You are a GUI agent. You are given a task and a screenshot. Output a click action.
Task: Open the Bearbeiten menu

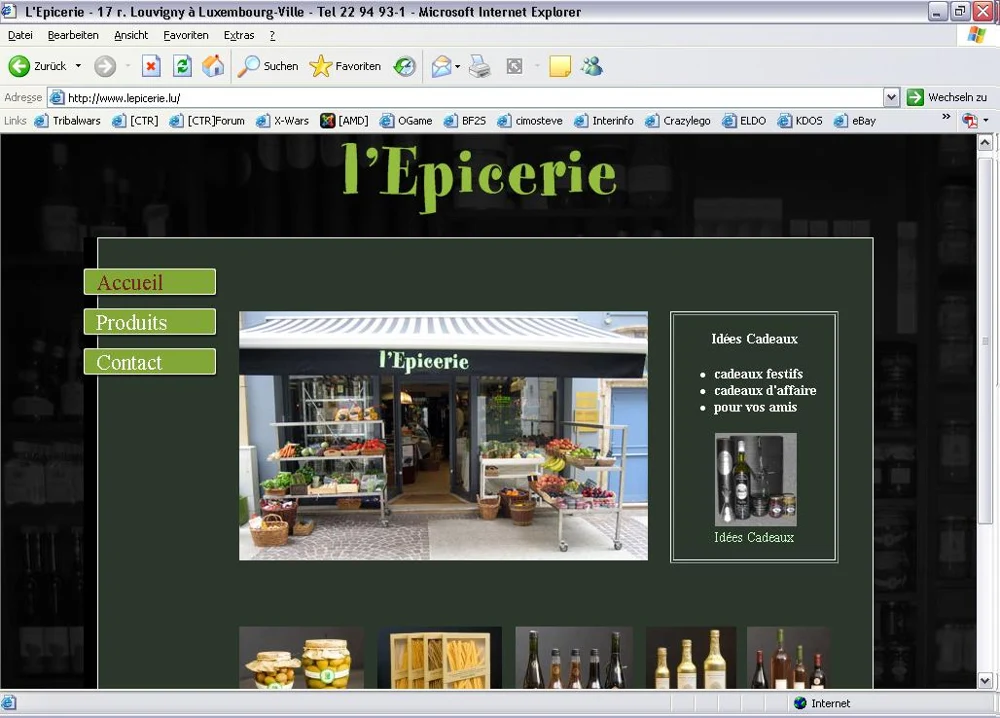click(x=73, y=35)
